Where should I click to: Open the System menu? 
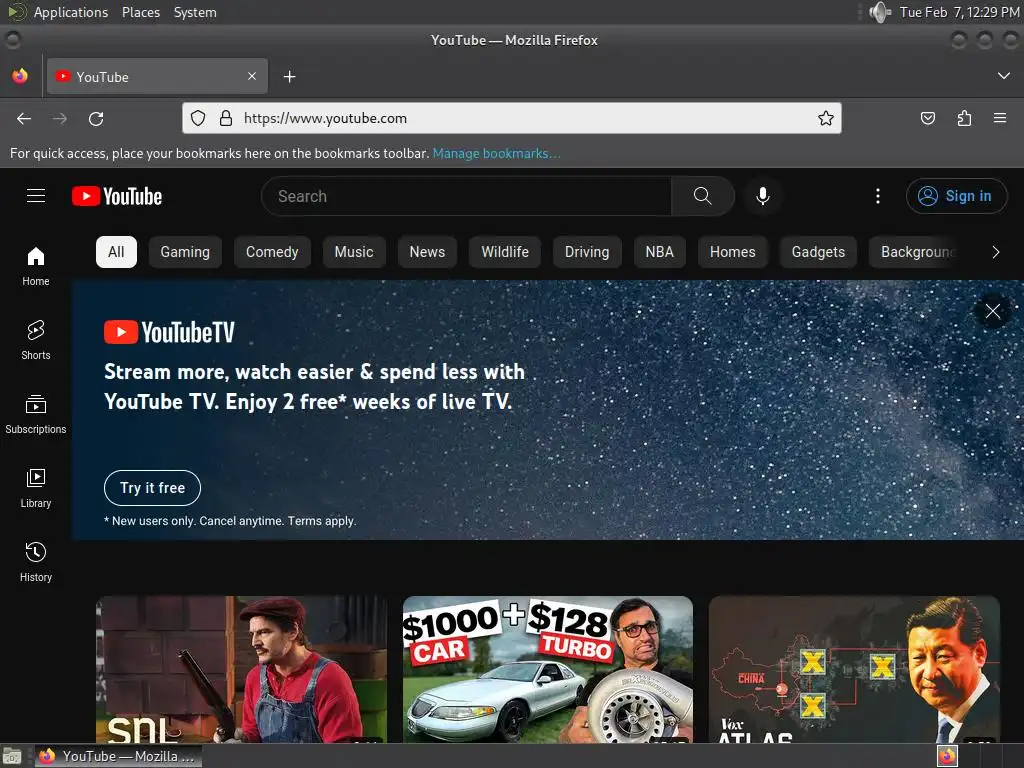pos(195,12)
